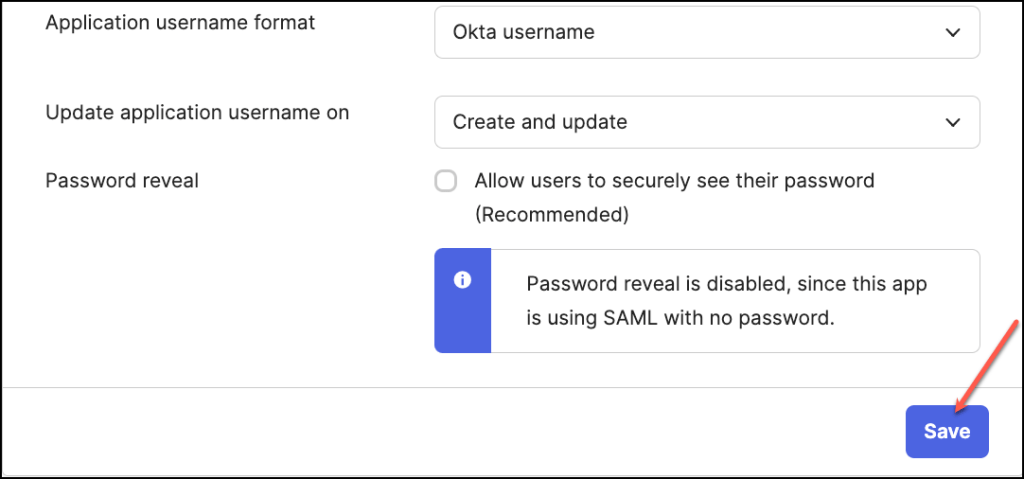Save the application settings
The width and height of the screenshot is (1024, 479).
point(946,431)
